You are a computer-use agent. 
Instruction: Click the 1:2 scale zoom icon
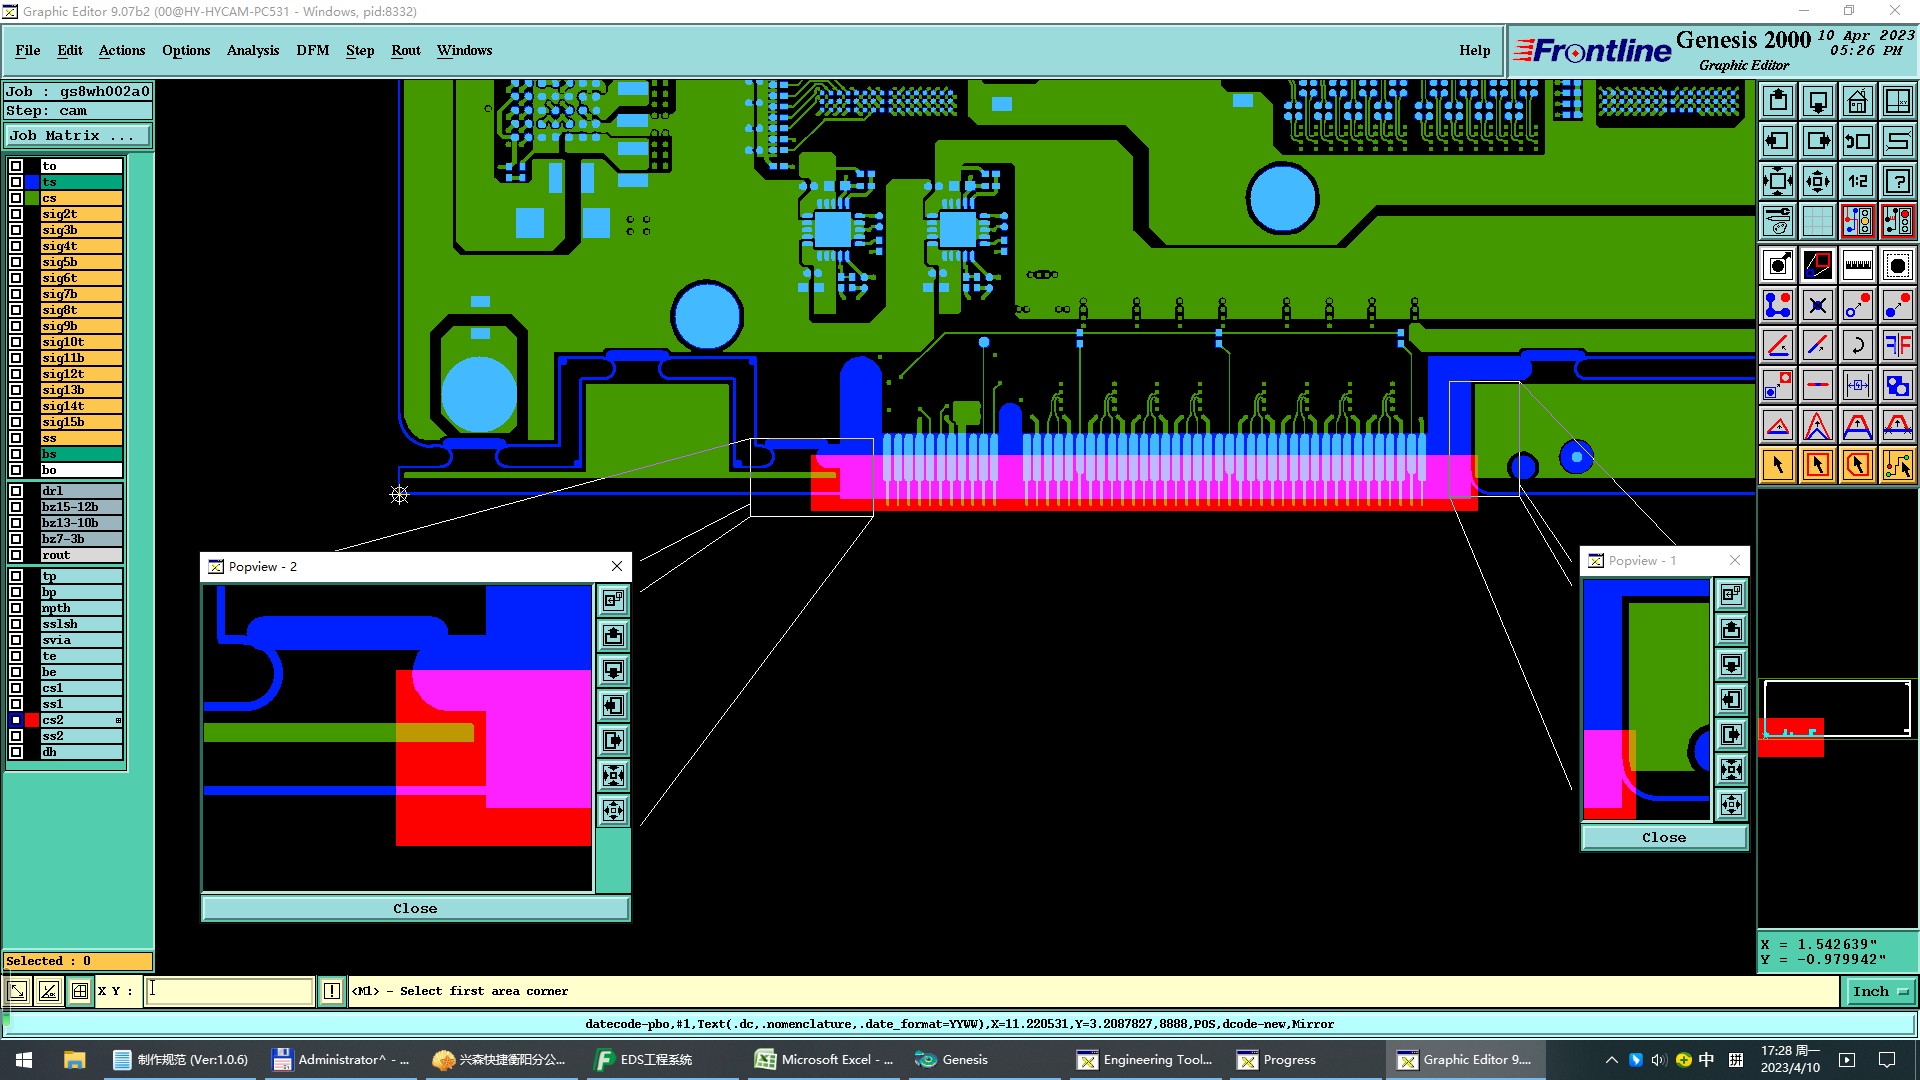tap(1858, 181)
